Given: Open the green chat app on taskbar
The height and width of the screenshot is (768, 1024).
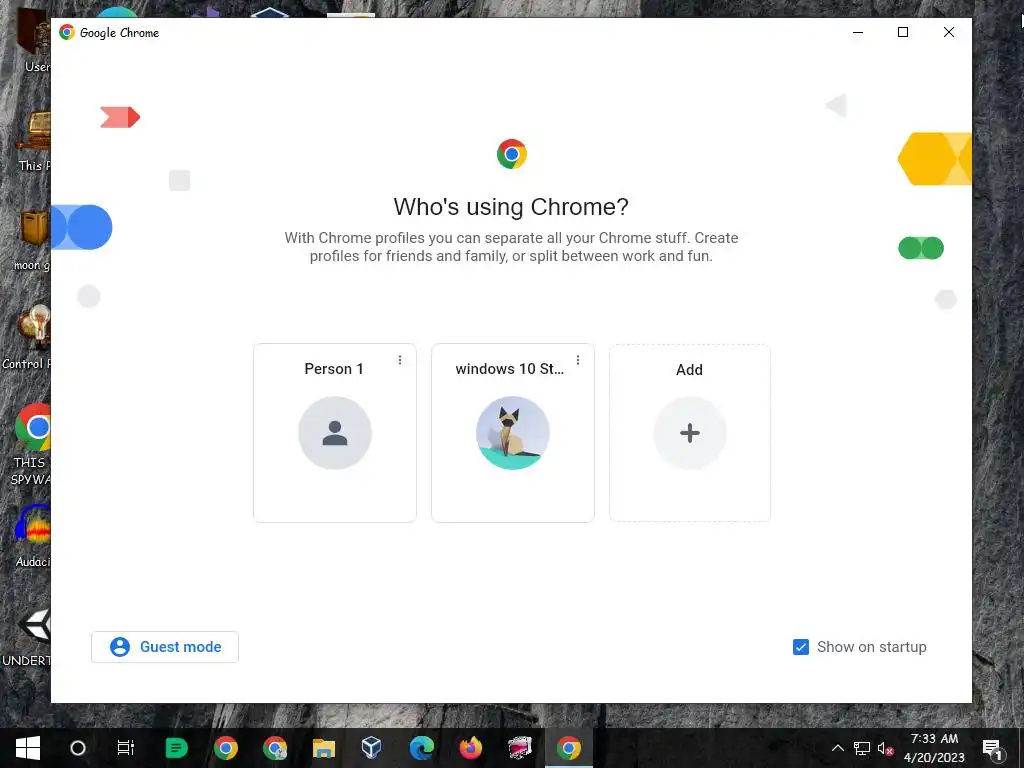Looking at the screenshot, I should click(176, 748).
